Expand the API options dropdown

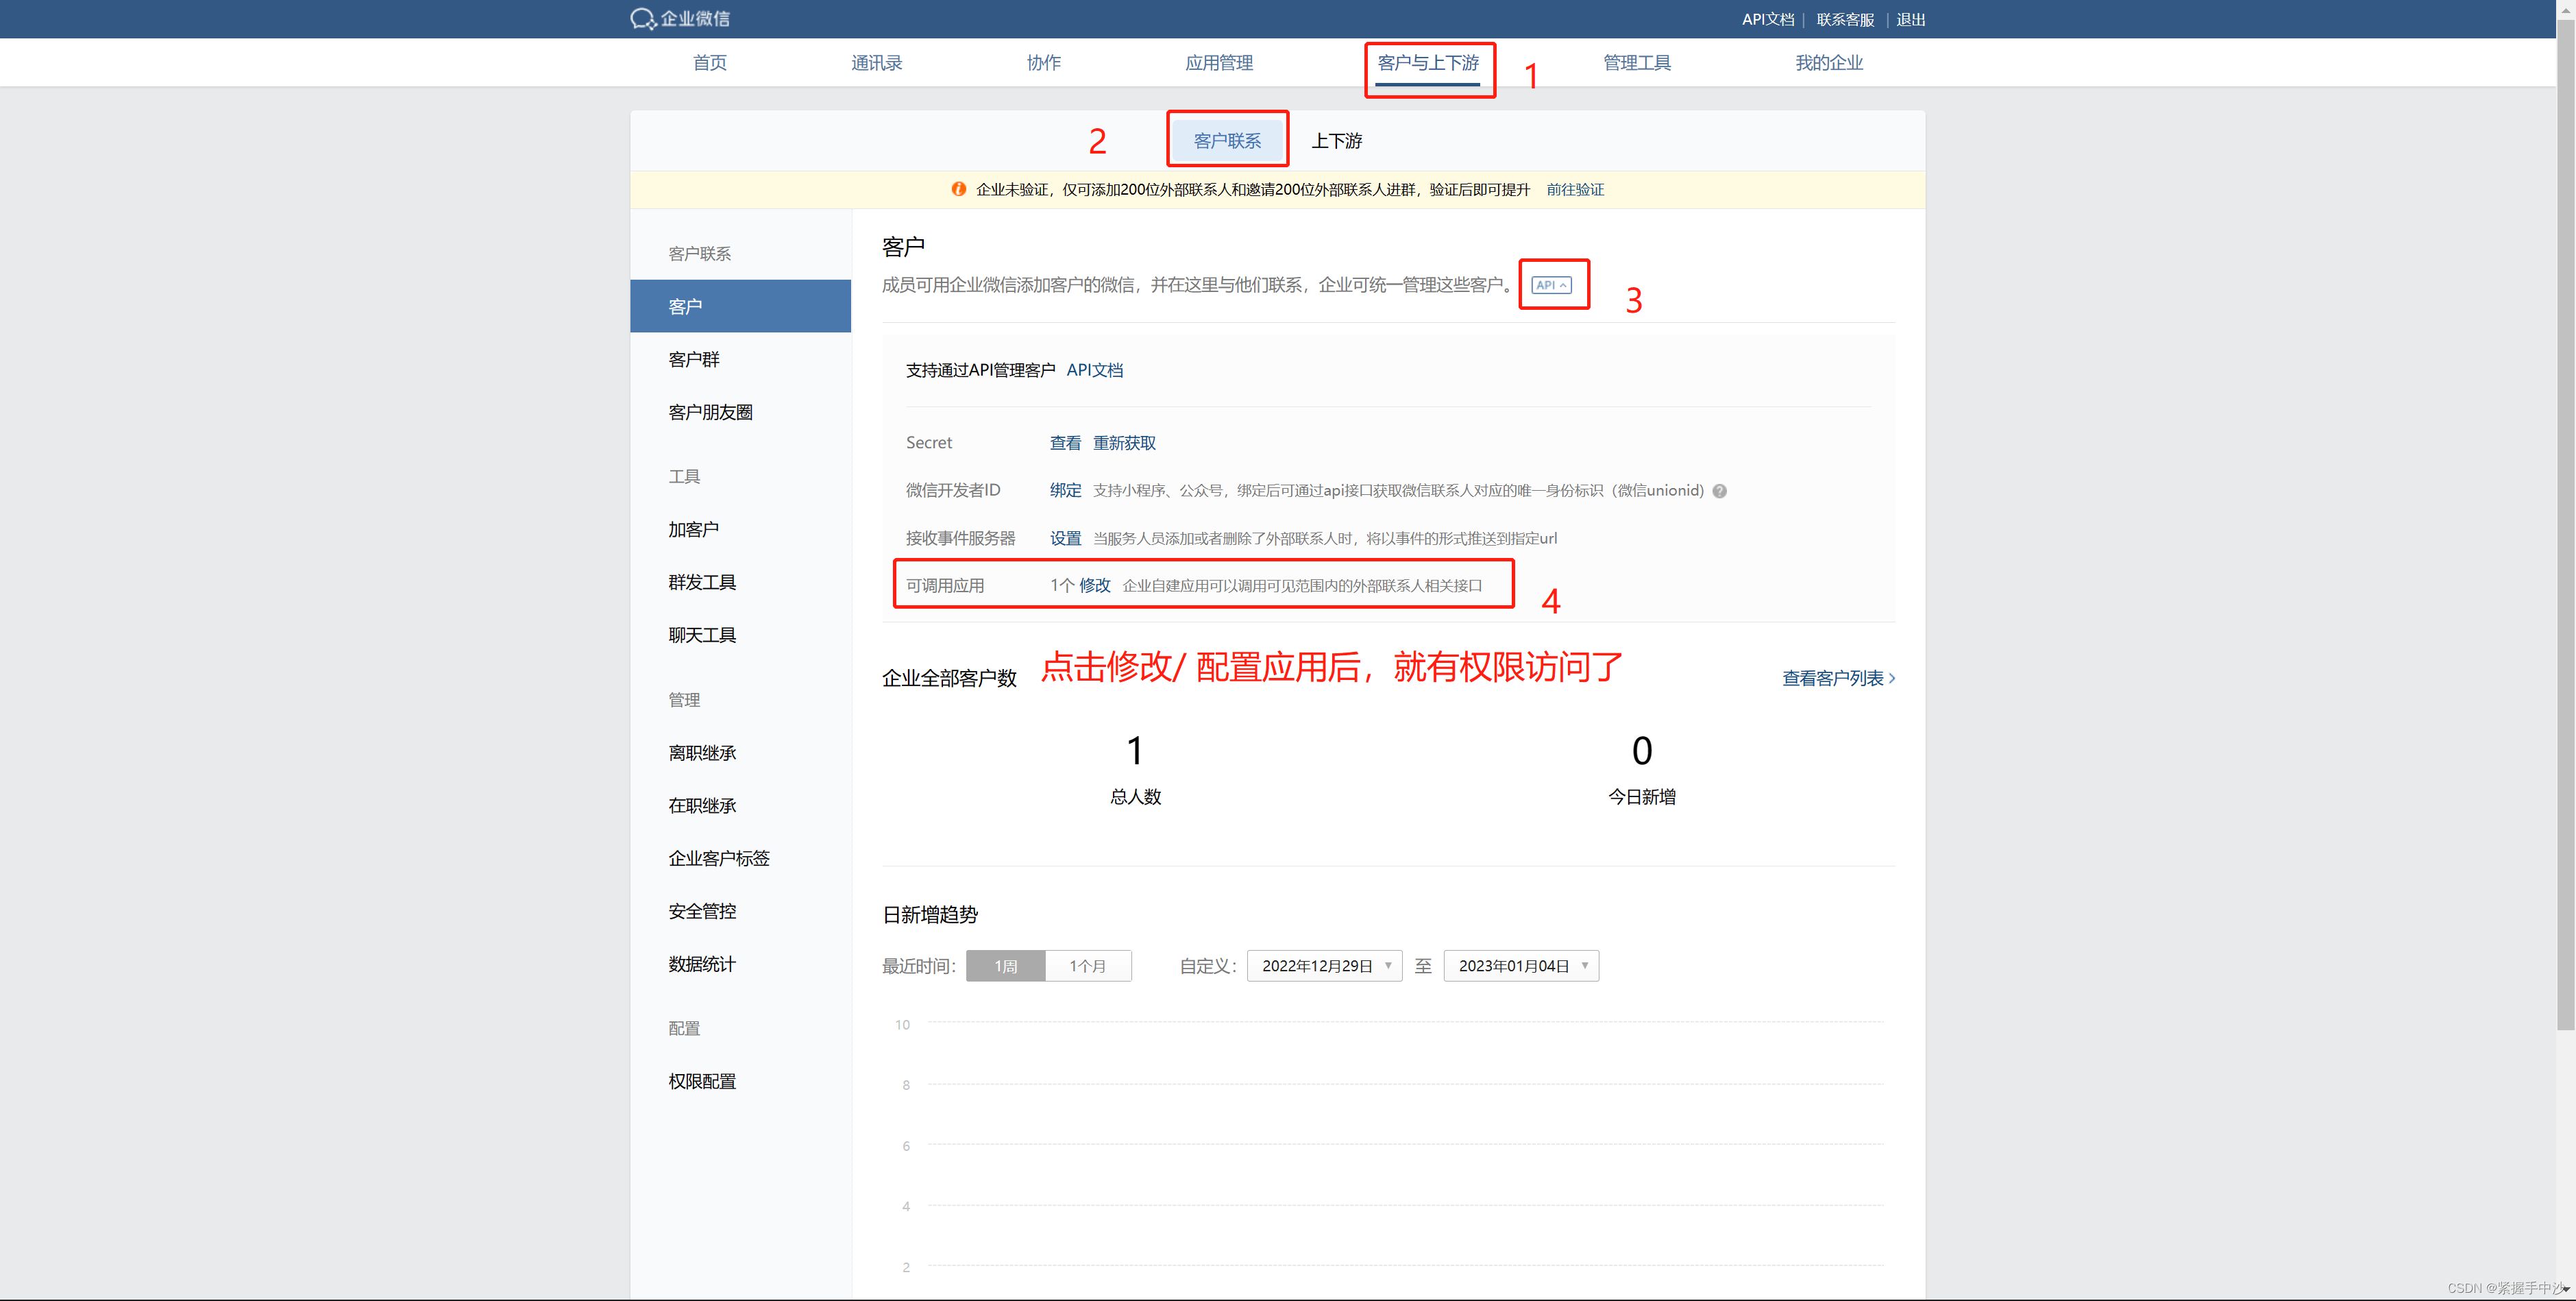[1553, 284]
